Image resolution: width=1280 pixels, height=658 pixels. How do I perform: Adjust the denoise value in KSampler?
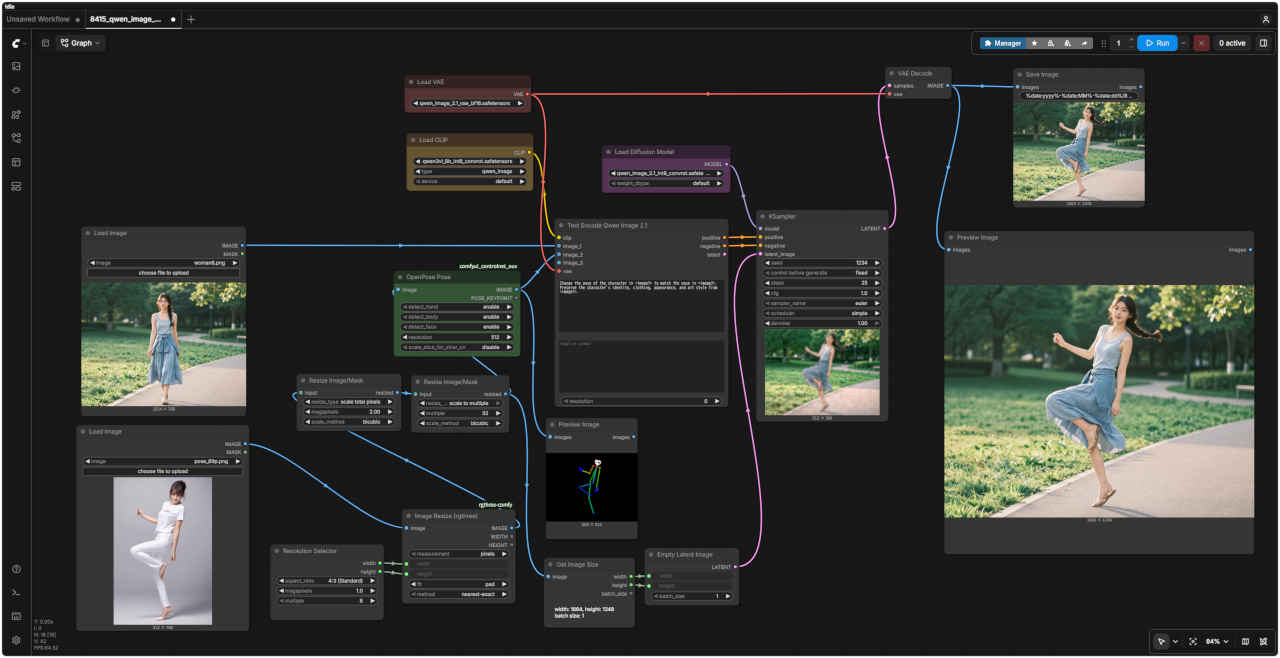click(823, 323)
